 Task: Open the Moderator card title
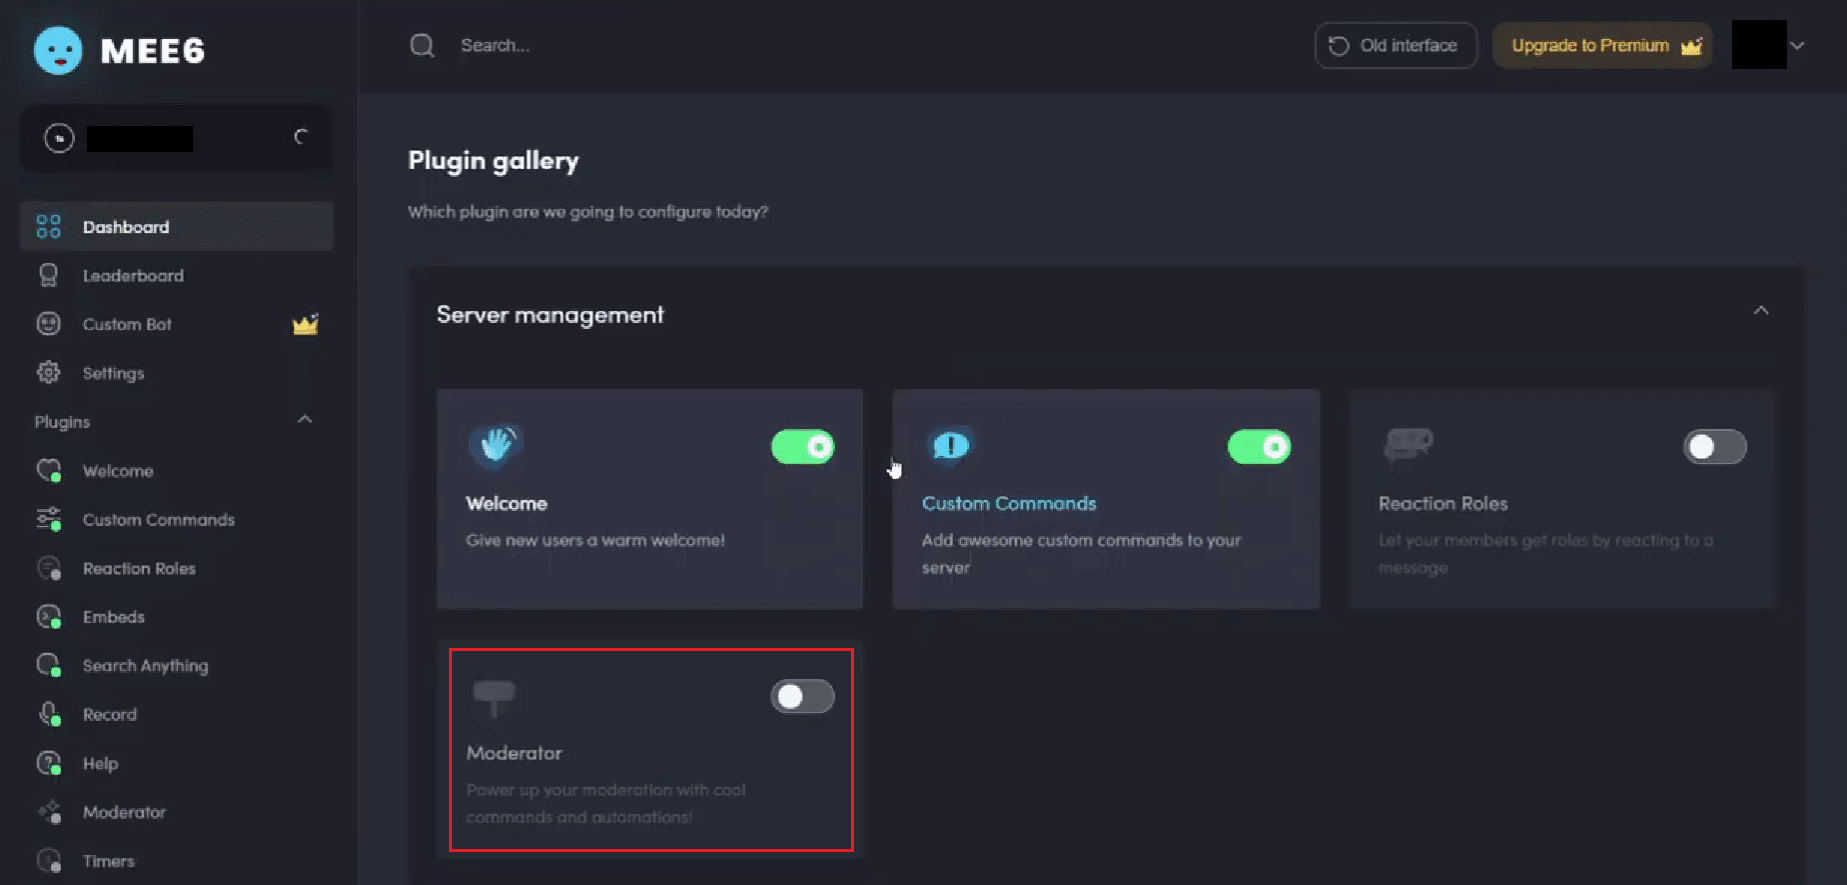coord(514,753)
